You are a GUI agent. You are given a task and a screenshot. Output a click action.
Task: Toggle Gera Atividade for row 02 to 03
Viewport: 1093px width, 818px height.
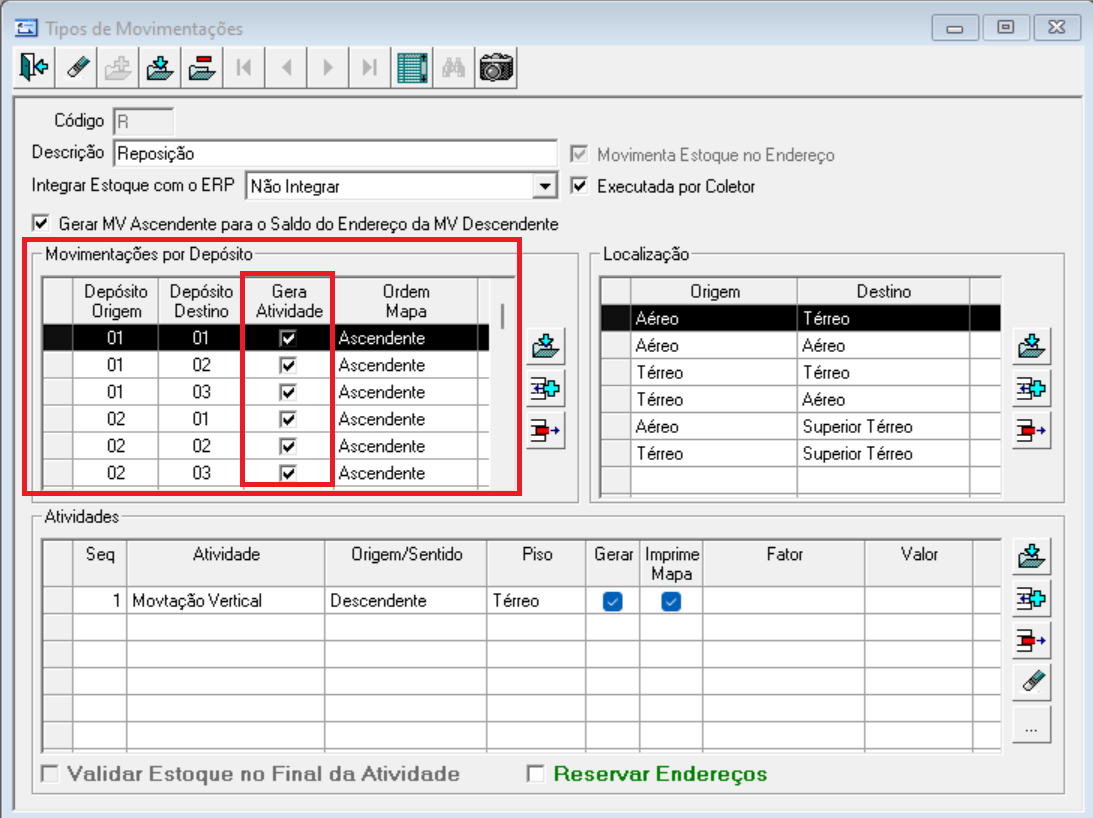click(x=287, y=473)
